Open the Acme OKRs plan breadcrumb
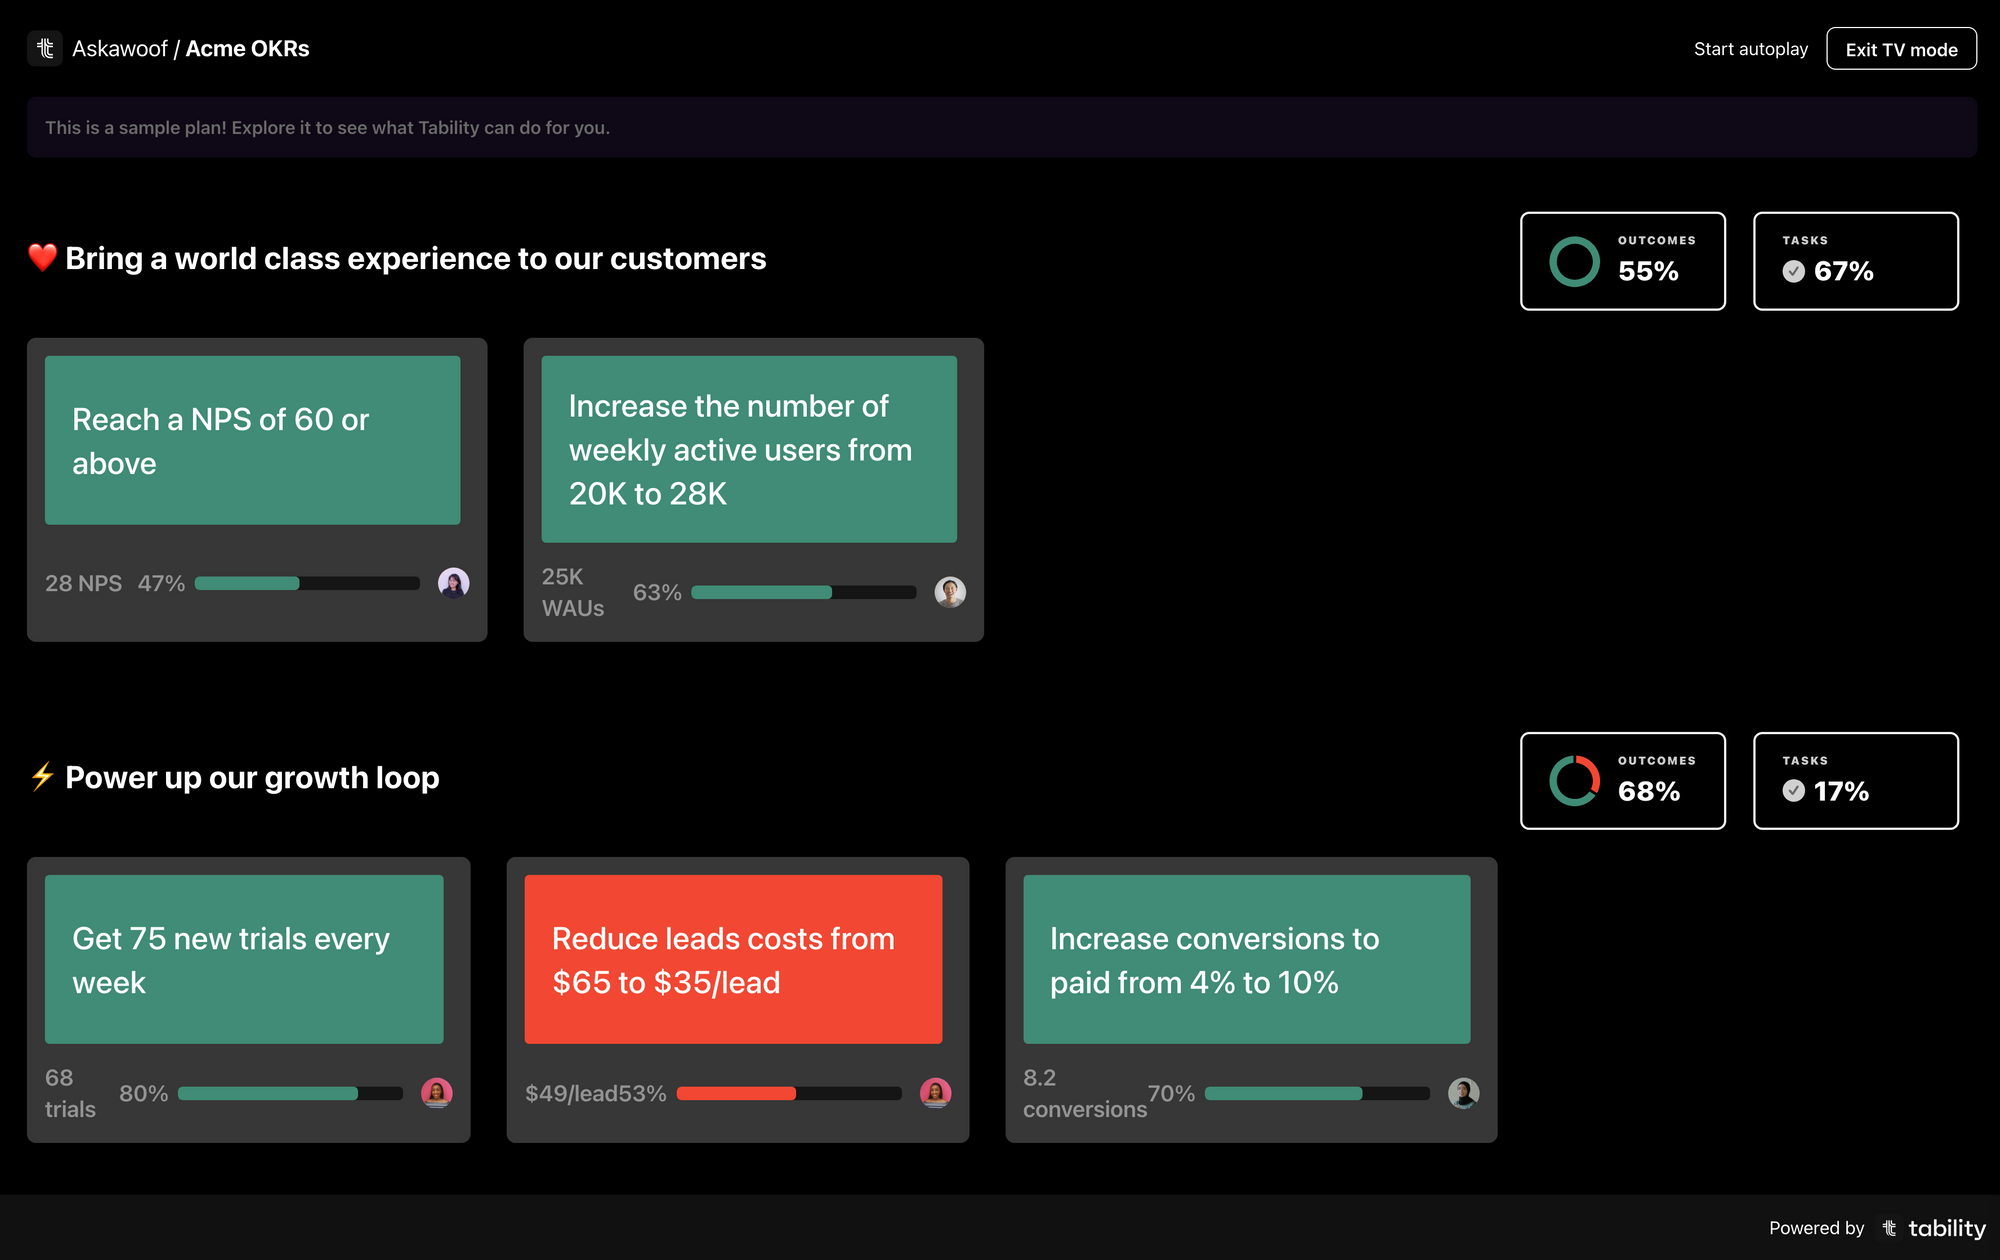2000x1260 pixels. 247,49
